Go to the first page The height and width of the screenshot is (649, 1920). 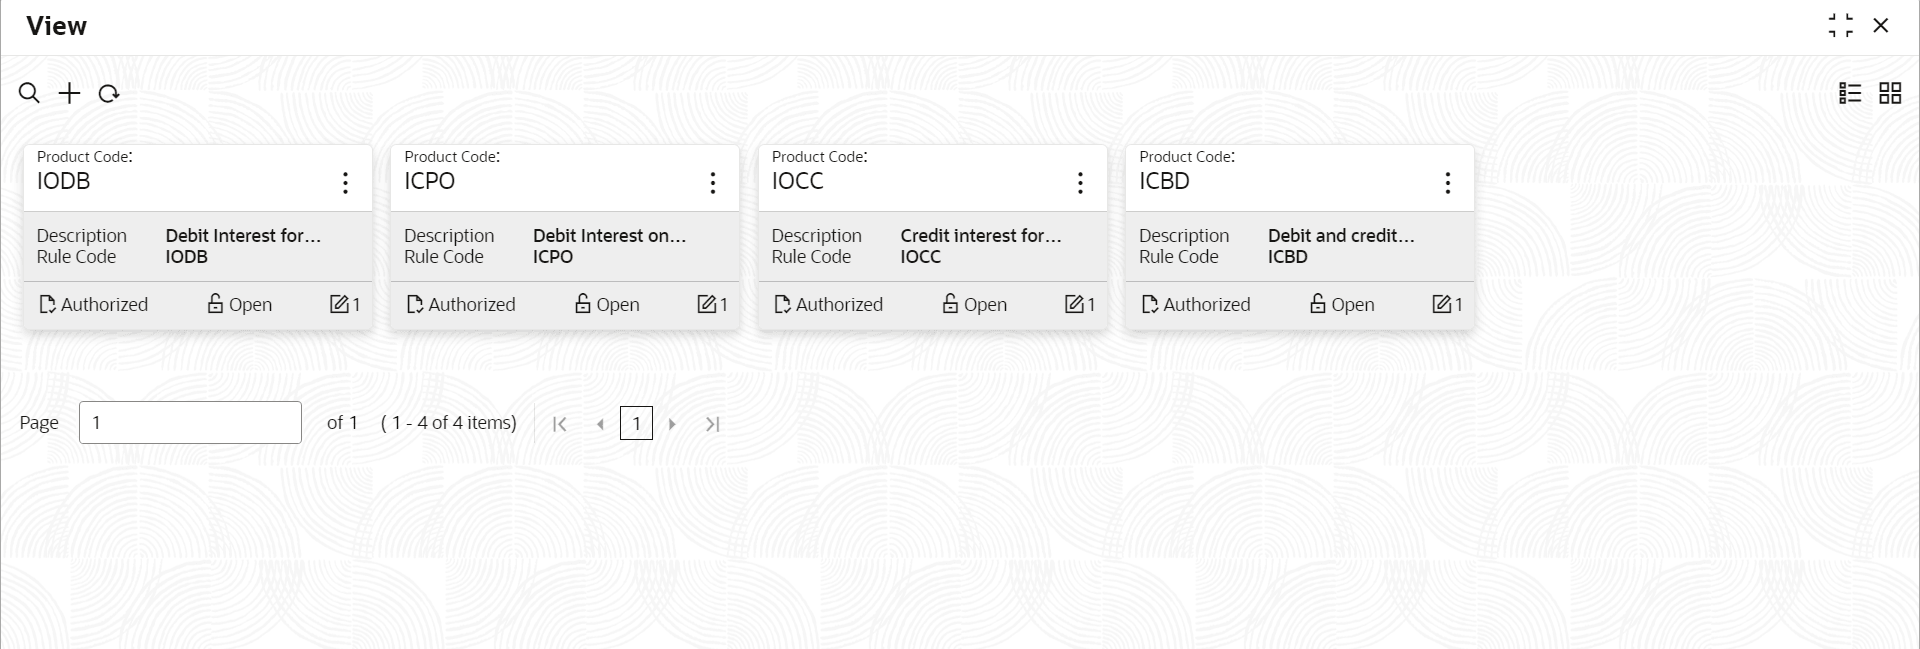click(x=560, y=424)
